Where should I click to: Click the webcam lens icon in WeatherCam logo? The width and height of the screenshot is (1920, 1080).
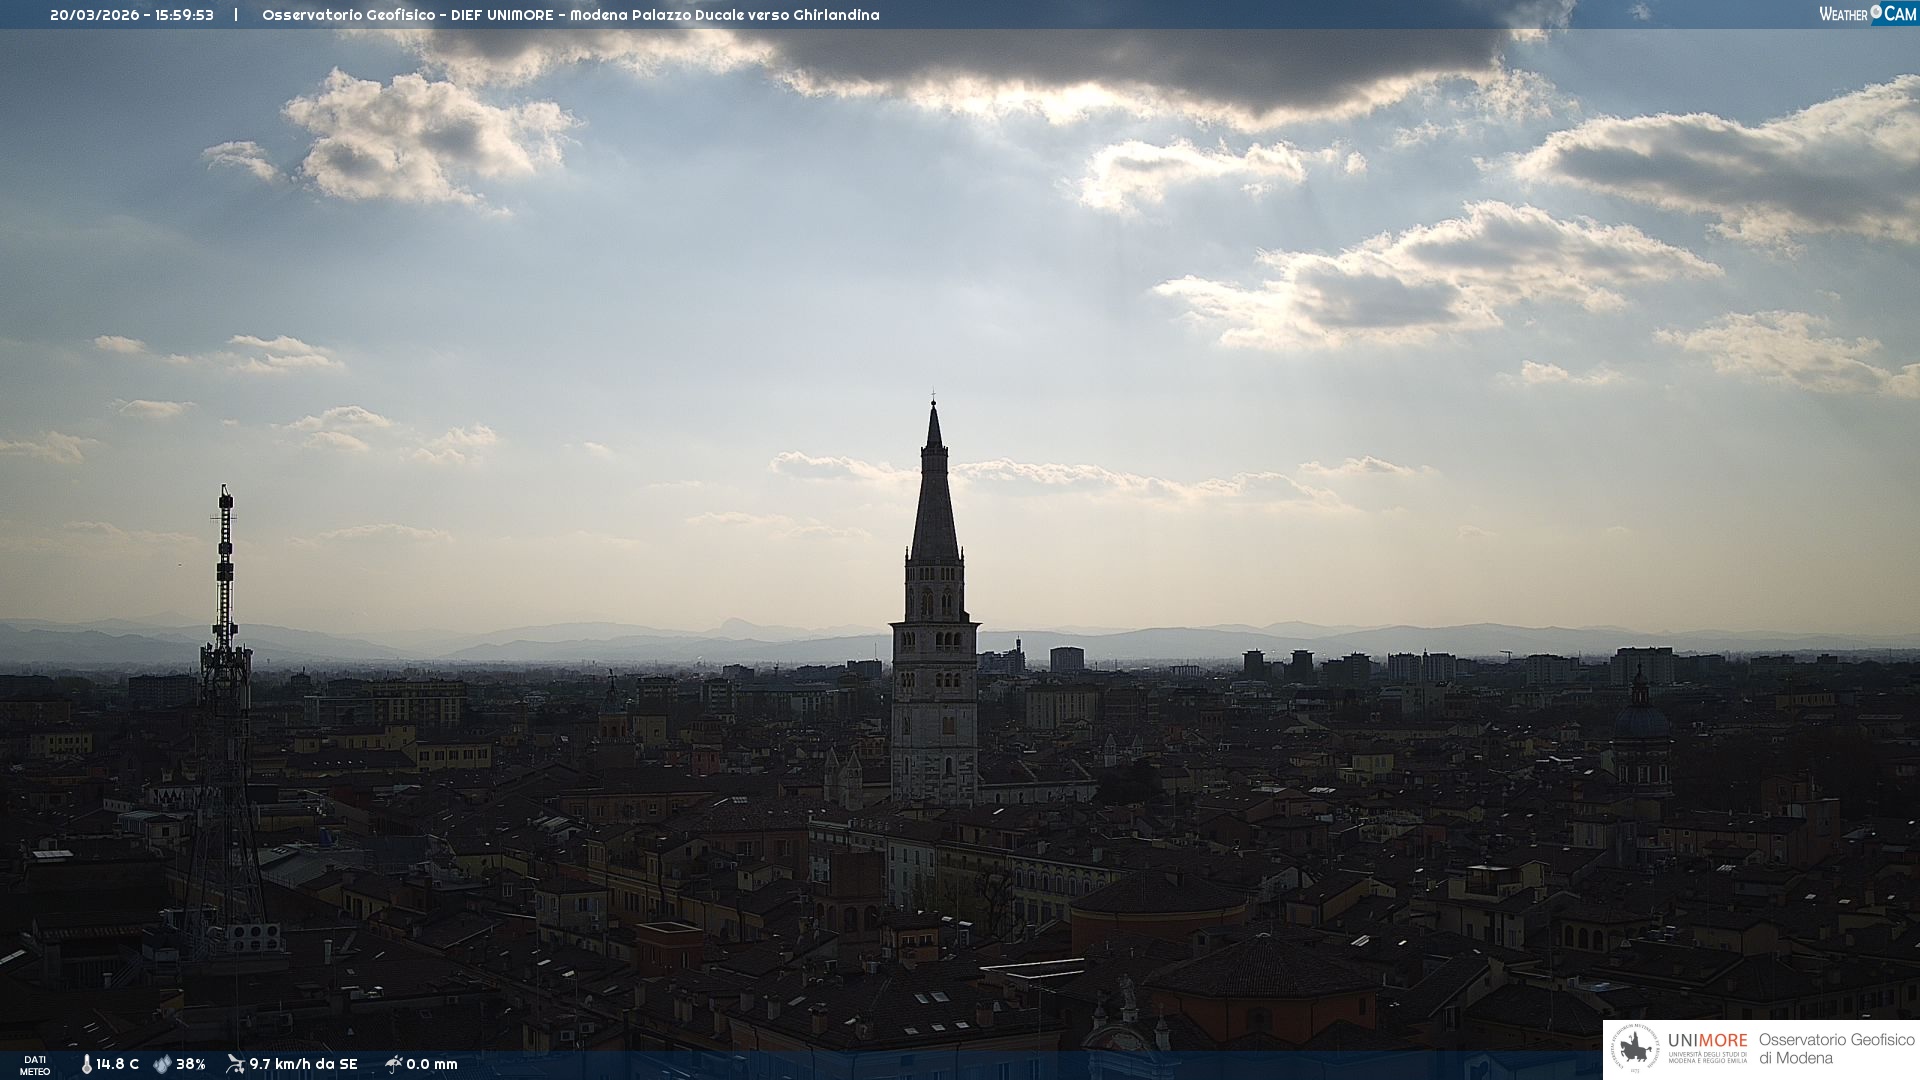click(1876, 12)
